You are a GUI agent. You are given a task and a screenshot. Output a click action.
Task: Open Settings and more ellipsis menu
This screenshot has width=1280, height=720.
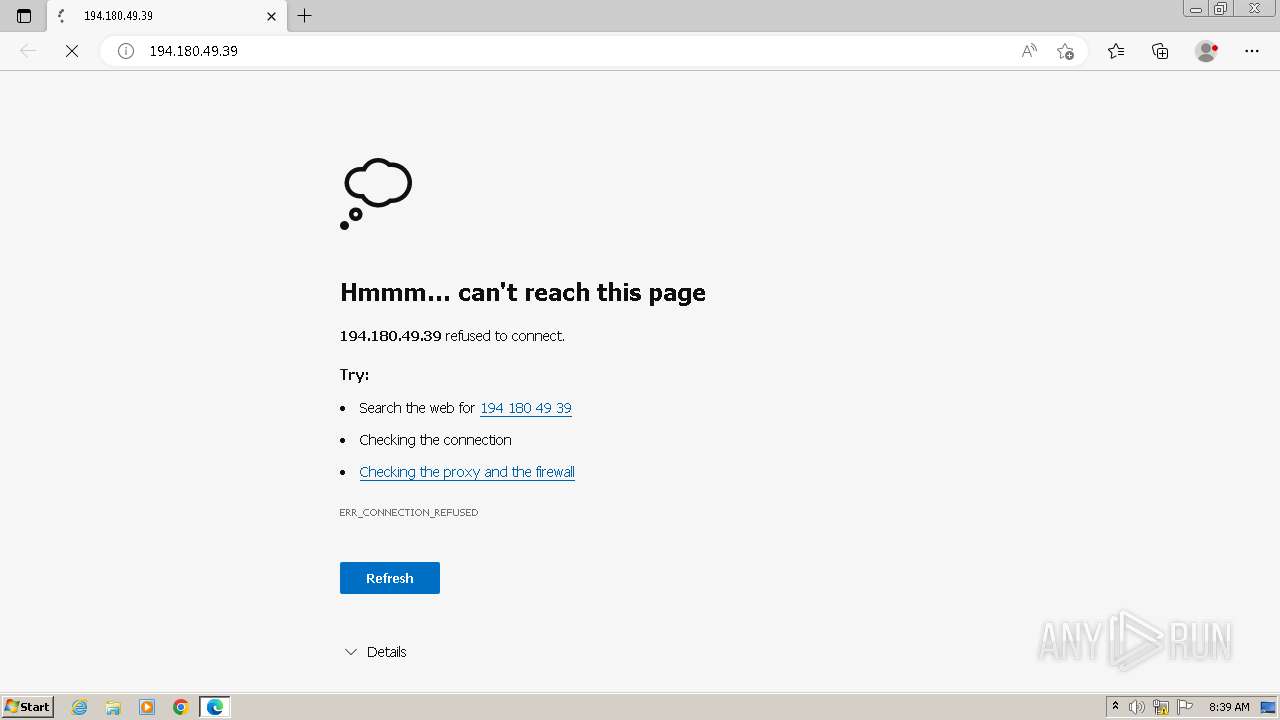point(1252,51)
